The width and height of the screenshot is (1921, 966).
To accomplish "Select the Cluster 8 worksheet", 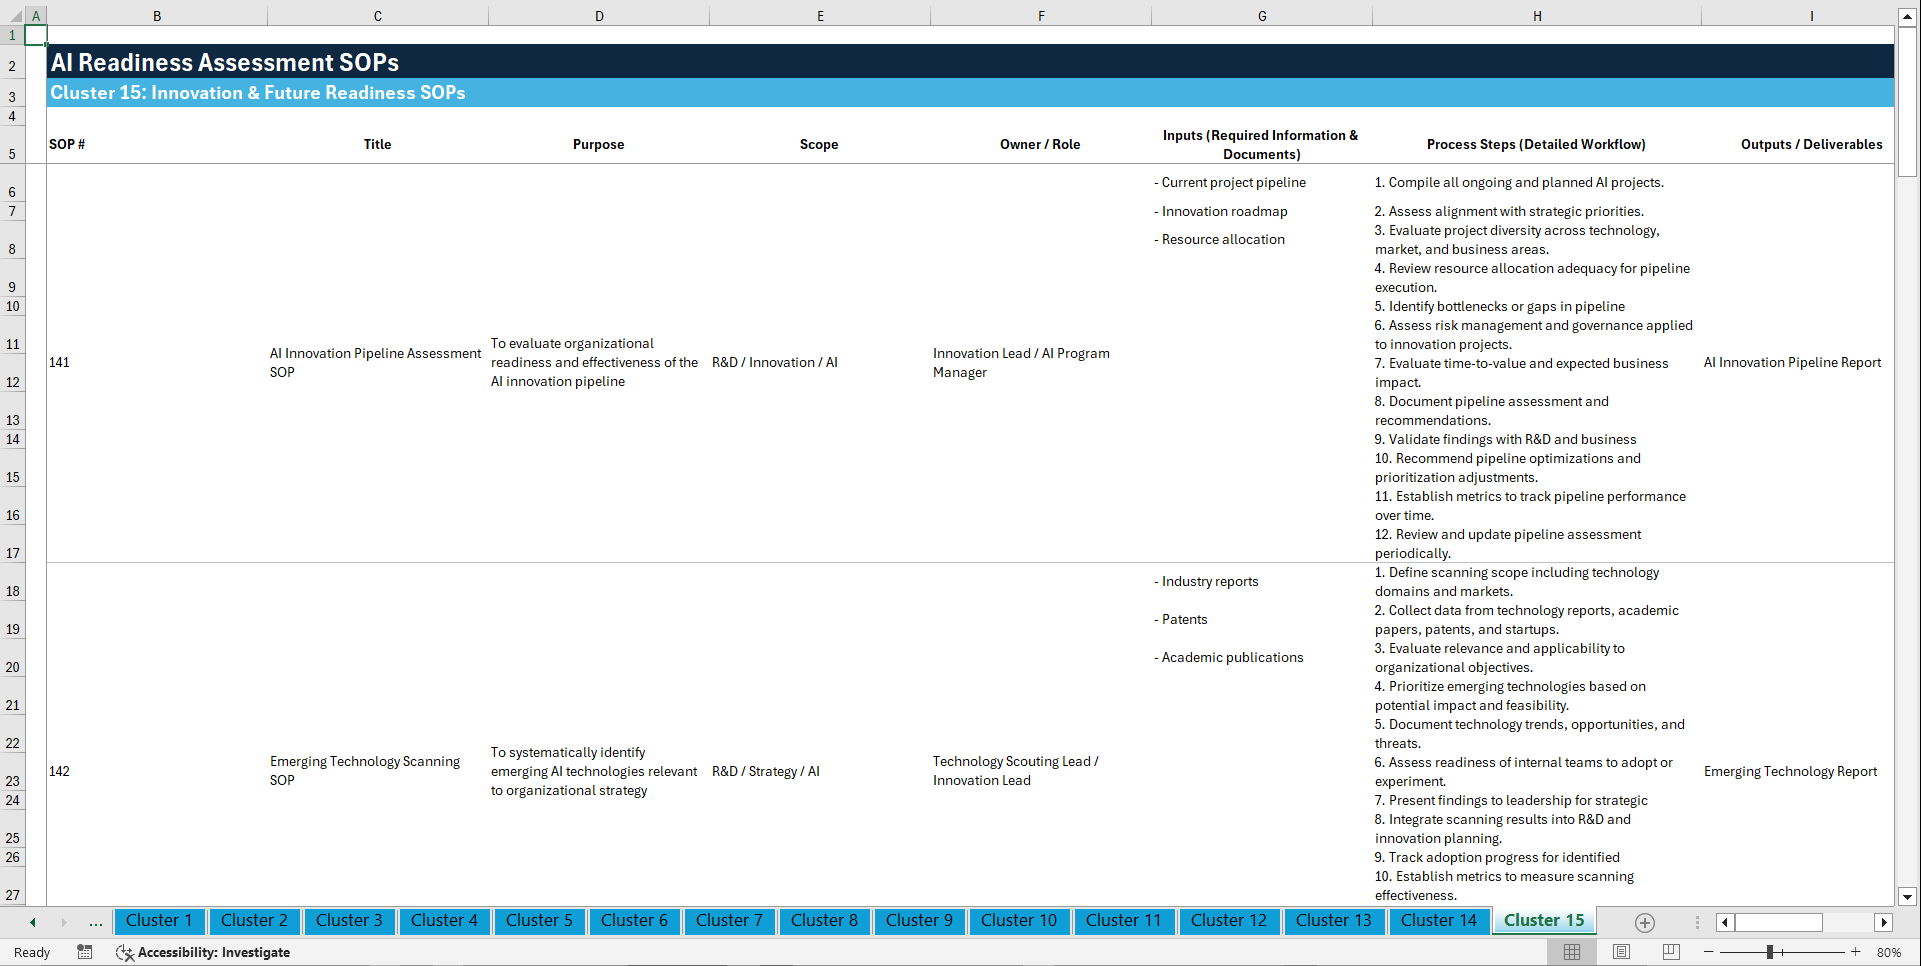I will coord(824,921).
